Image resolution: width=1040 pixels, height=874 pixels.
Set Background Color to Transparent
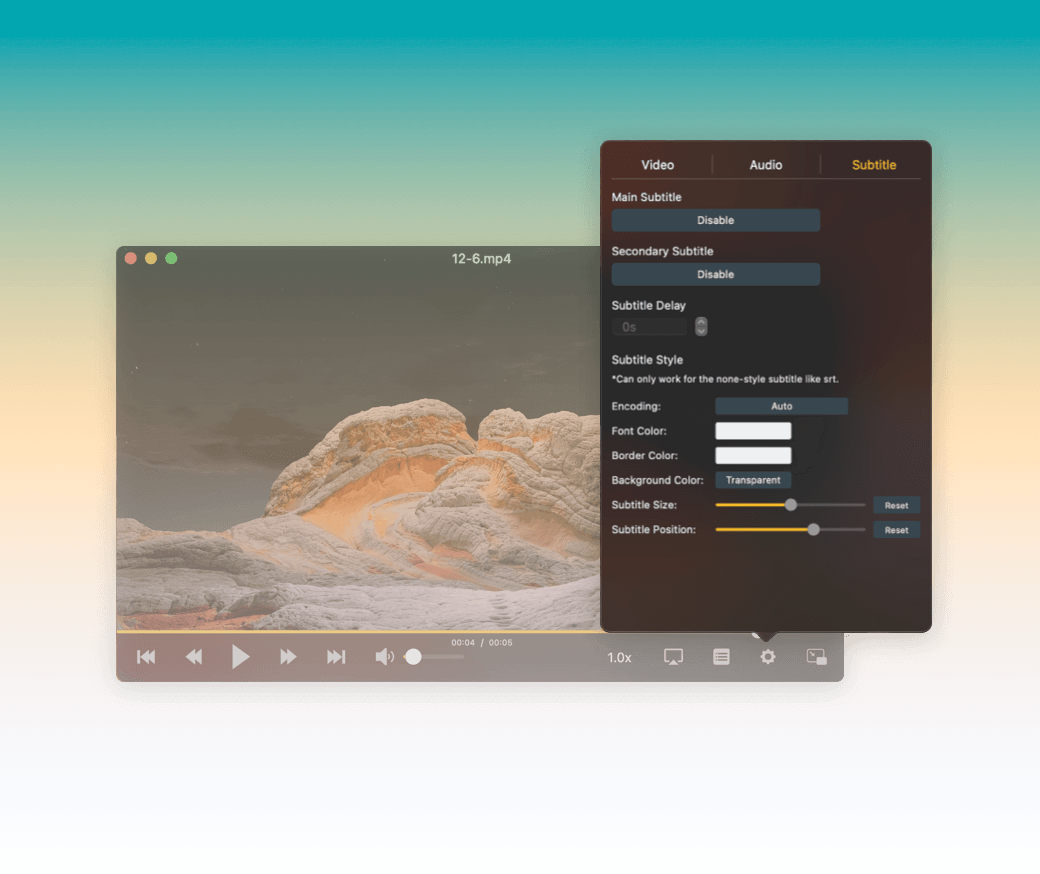click(752, 480)
